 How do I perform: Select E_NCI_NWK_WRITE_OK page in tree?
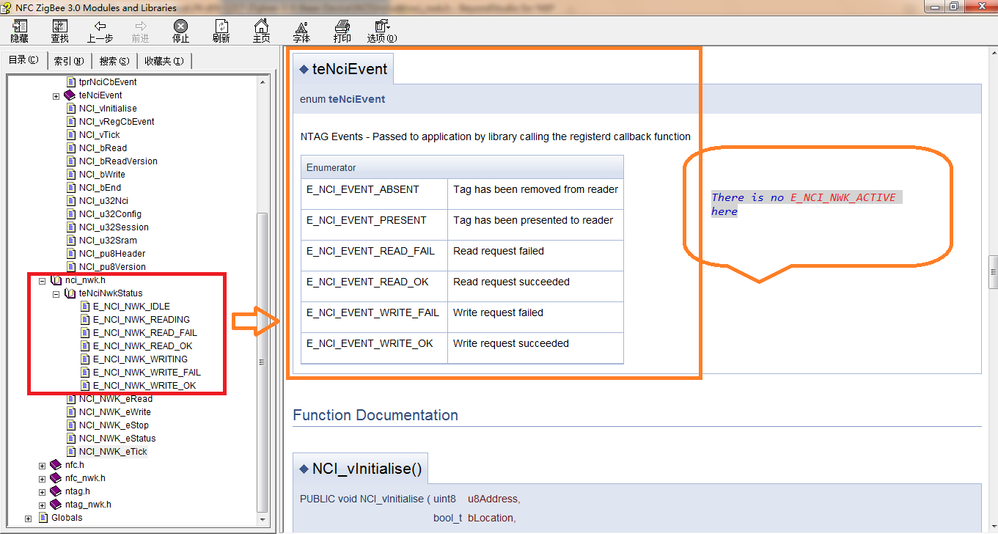tap(144, 386)
